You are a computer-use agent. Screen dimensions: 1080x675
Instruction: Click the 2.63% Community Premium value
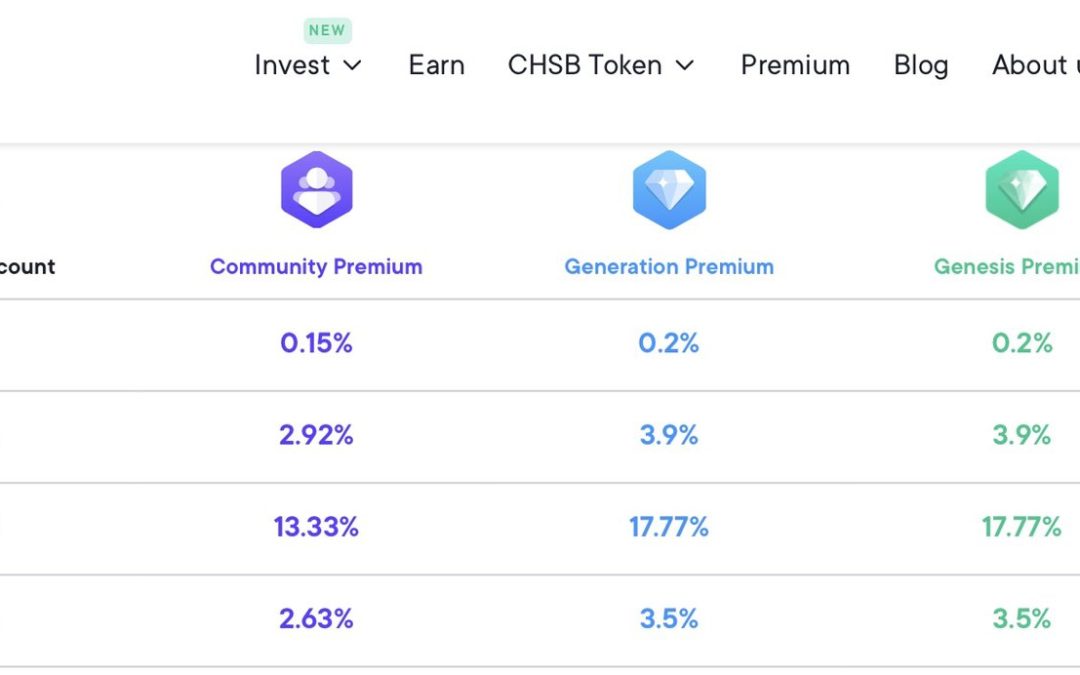[x=316, y=619]
